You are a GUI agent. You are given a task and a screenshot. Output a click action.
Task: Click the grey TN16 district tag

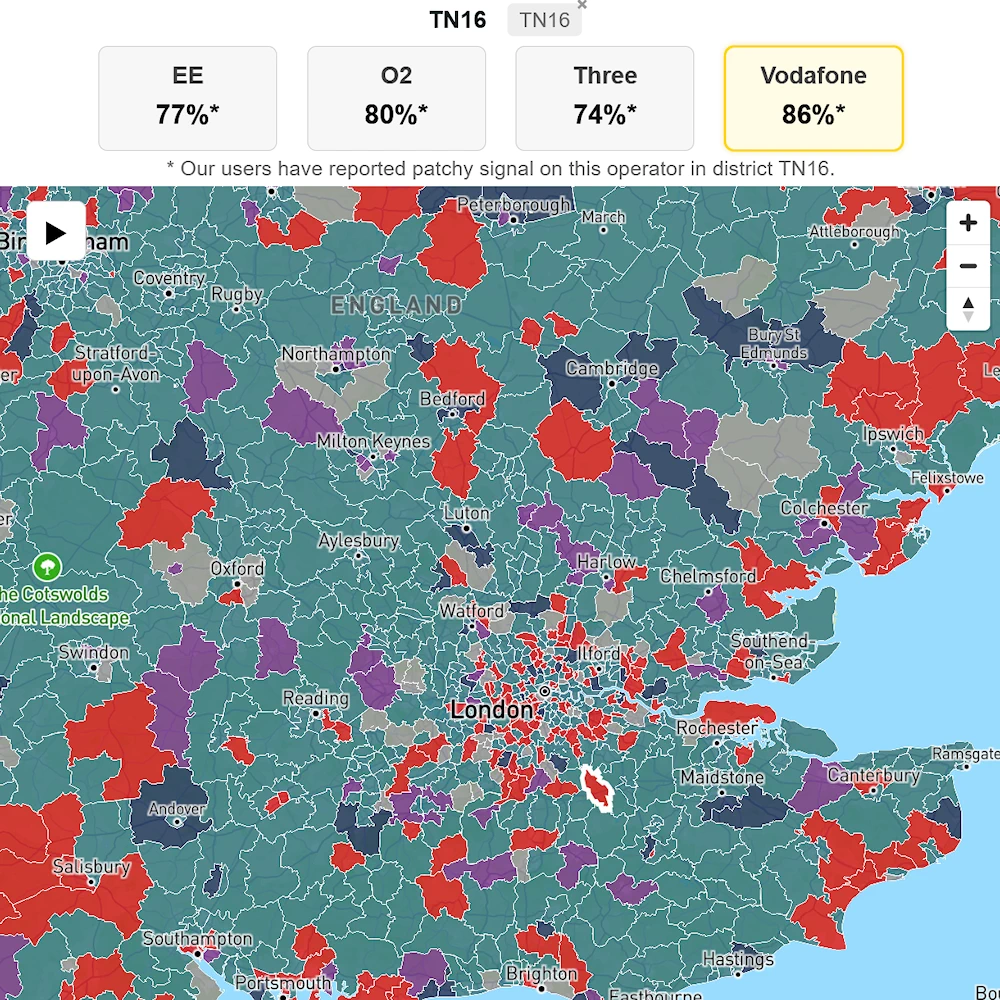[x=544, y=20]
